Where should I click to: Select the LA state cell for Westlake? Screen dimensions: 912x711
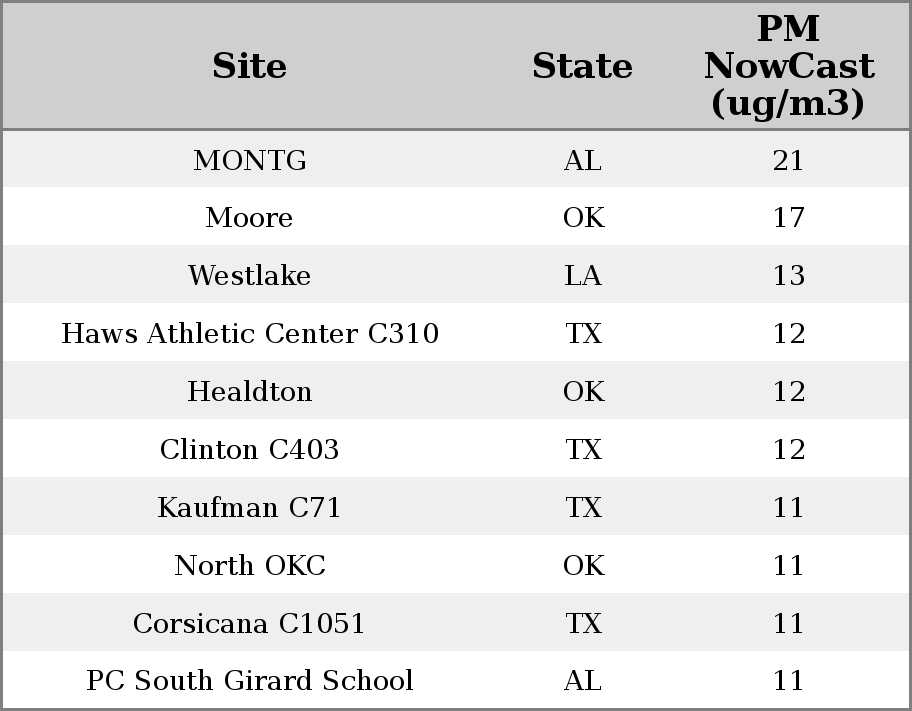583,275
